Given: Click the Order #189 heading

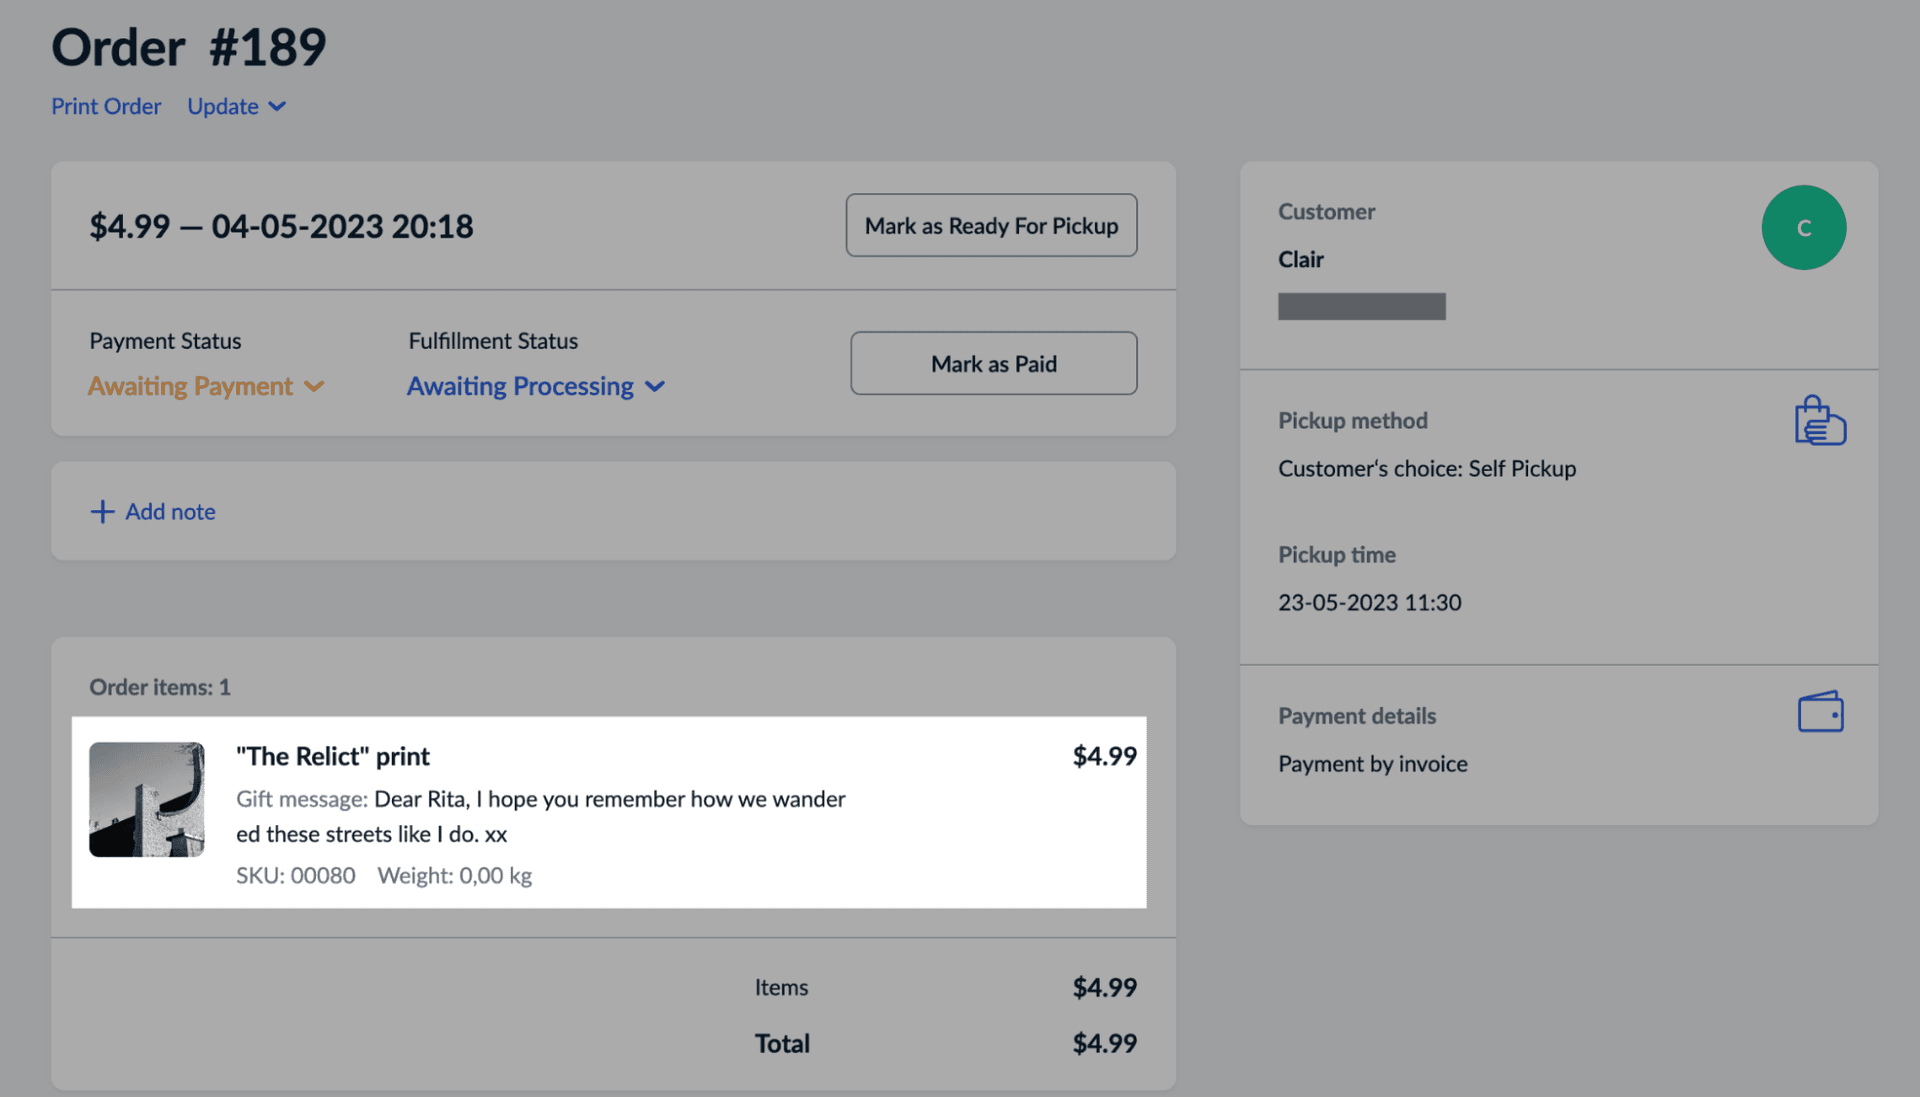Looking at the screenshot, I should (189, 47).
